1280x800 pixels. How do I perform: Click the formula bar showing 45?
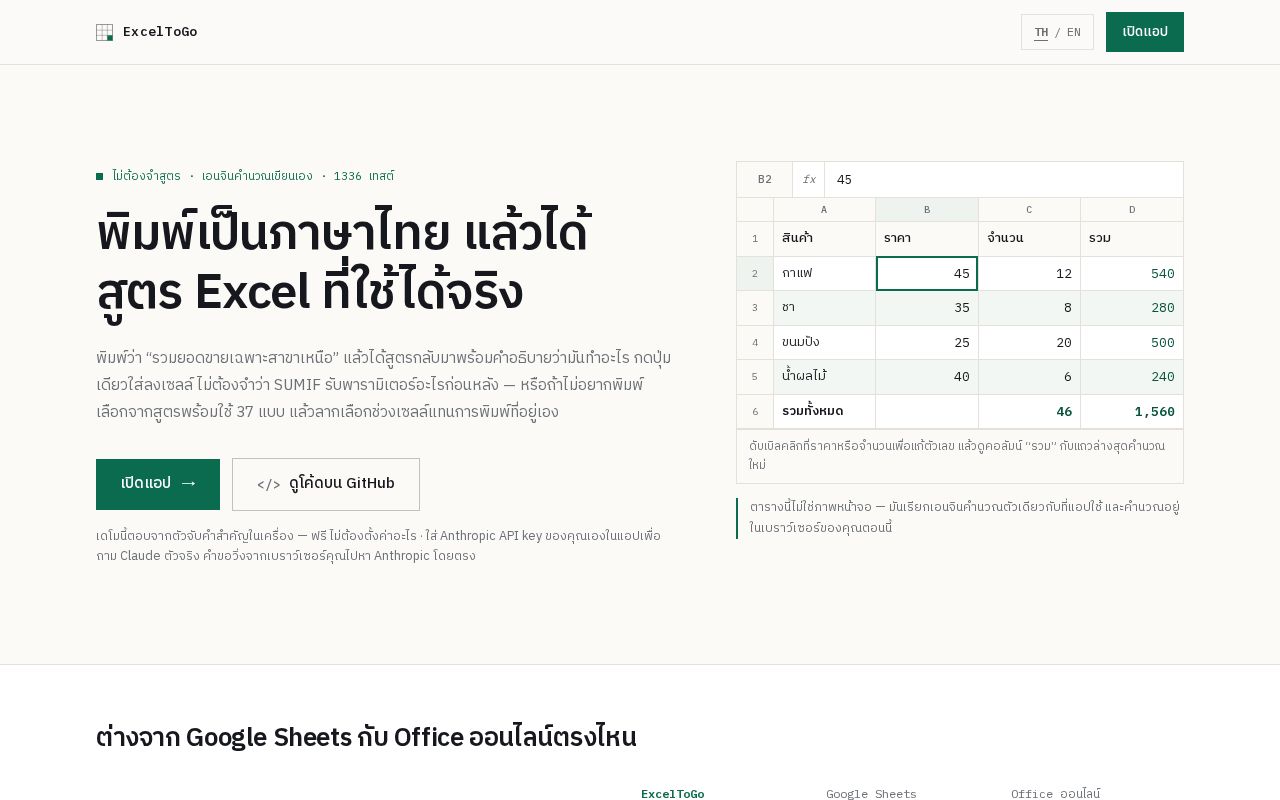1004,180
